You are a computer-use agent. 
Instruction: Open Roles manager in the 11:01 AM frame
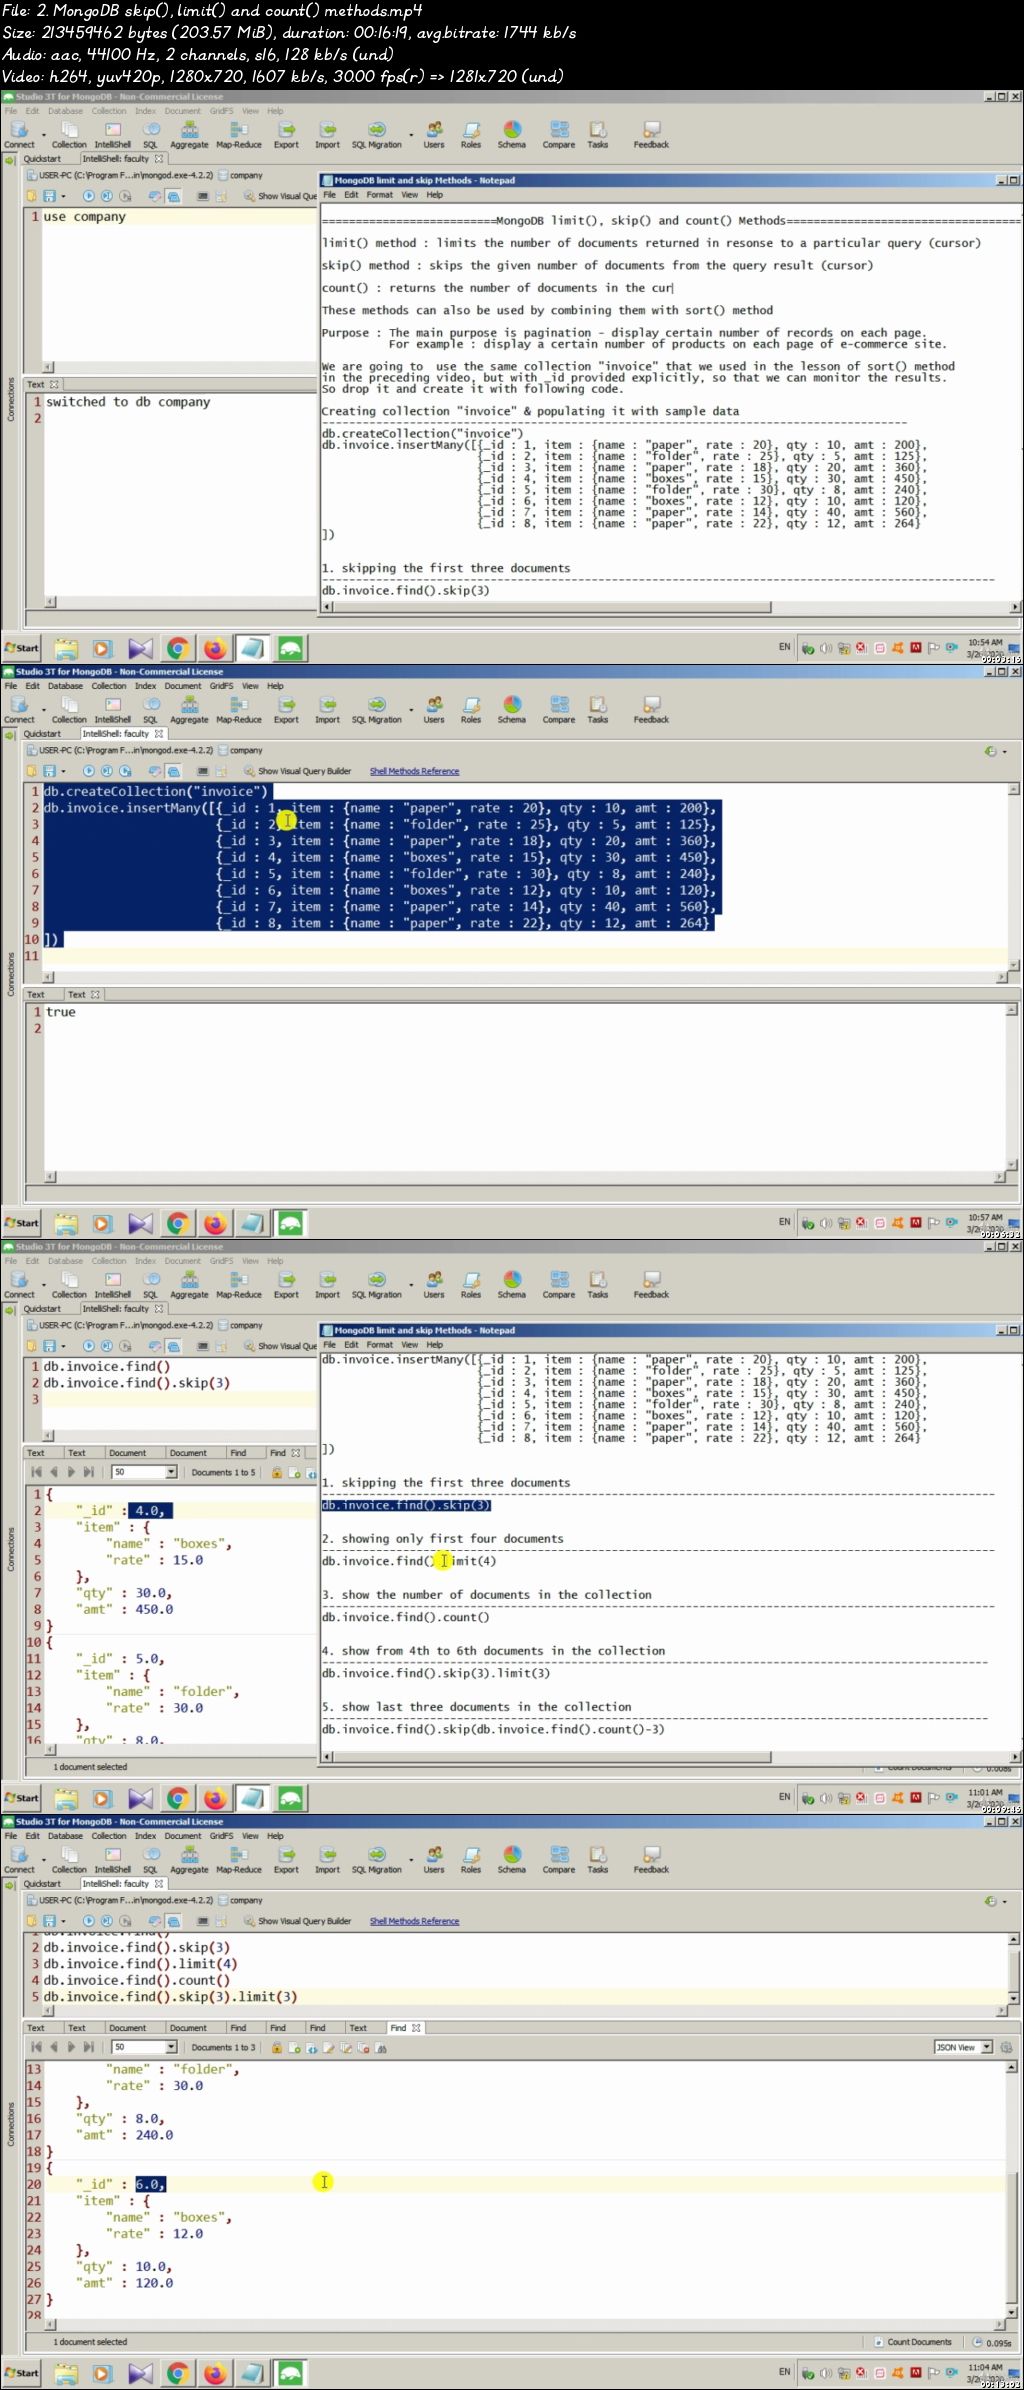(x=471, y=1284)
